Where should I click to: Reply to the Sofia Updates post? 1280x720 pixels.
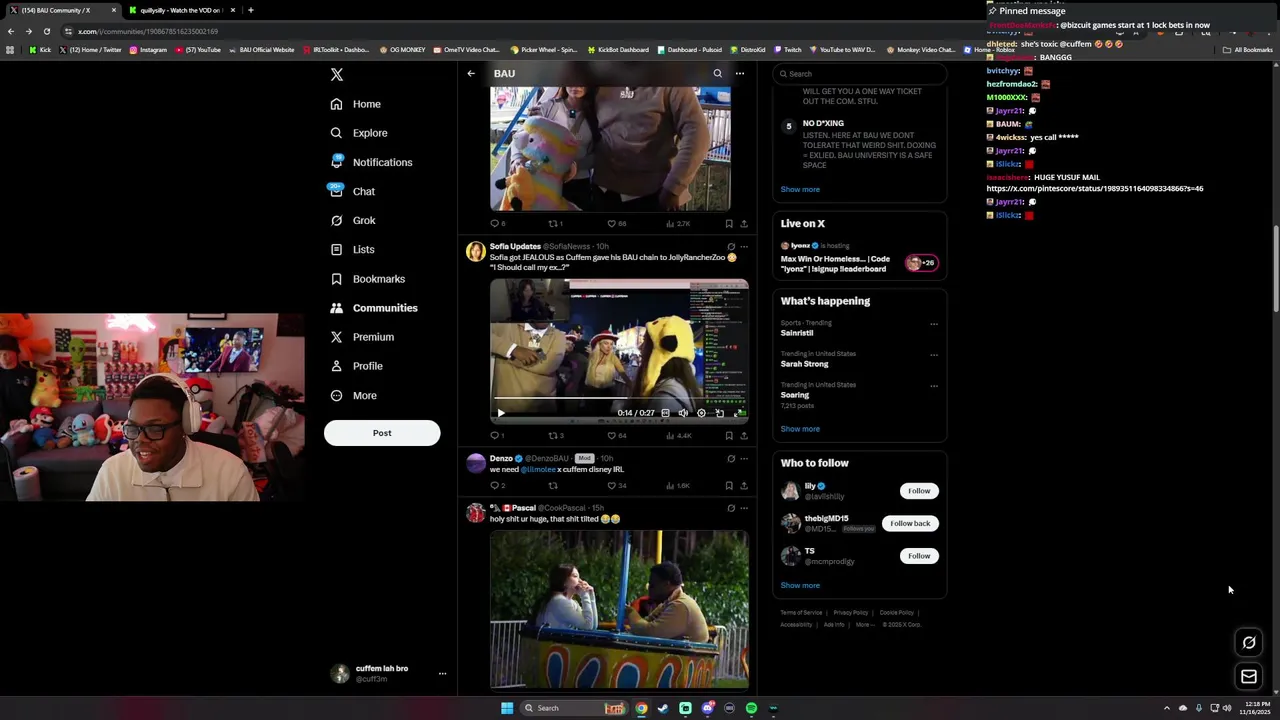click(497, 436)
